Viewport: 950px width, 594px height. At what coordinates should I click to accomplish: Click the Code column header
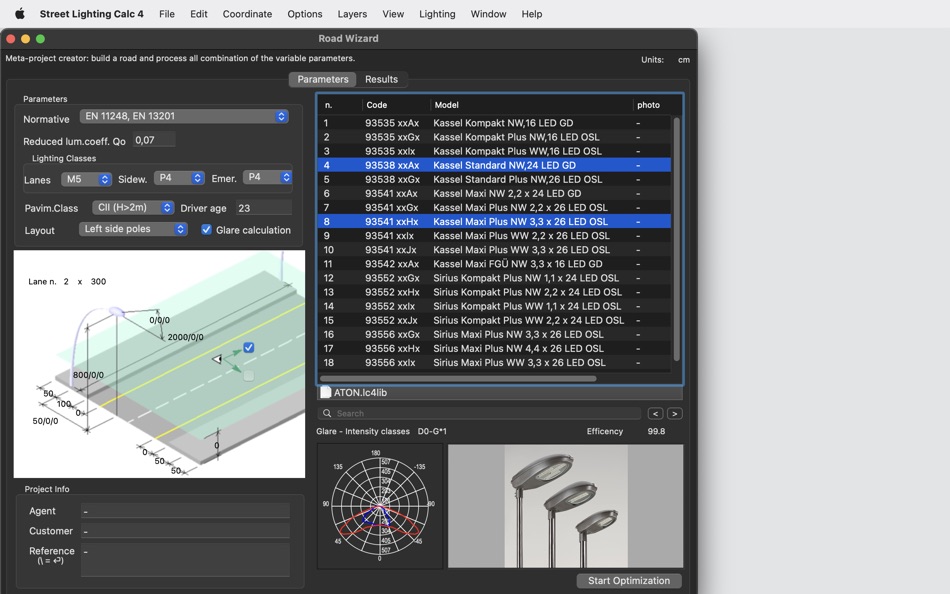(396, 105)
